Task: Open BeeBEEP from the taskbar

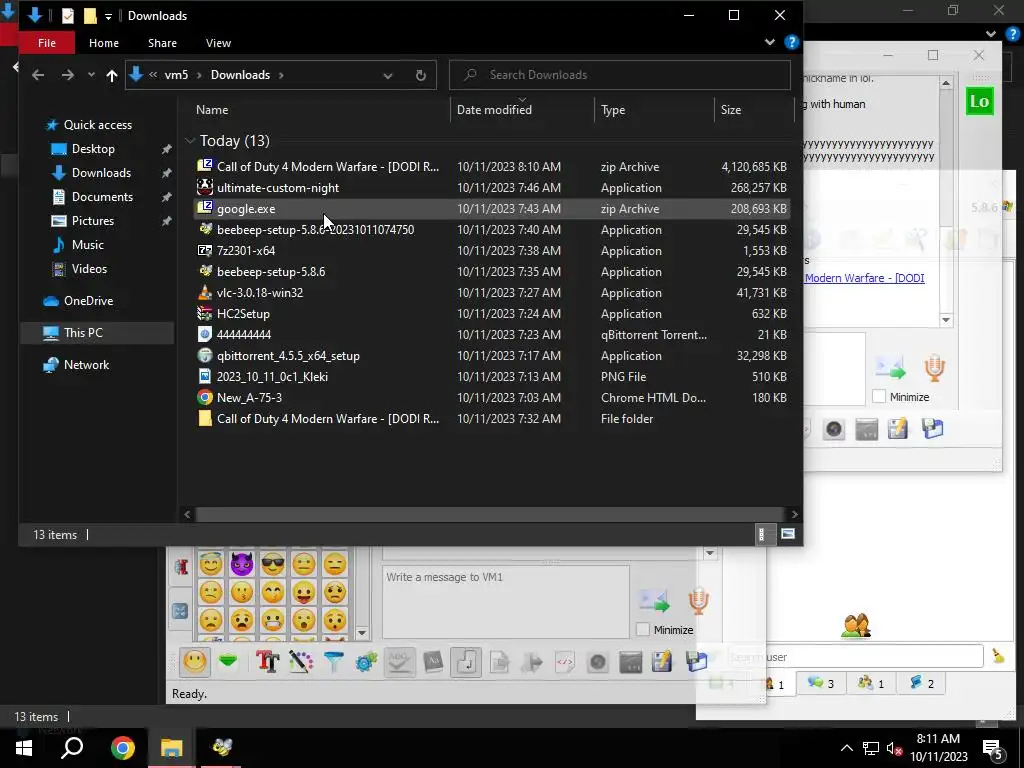Action: (x=221, y=747)
